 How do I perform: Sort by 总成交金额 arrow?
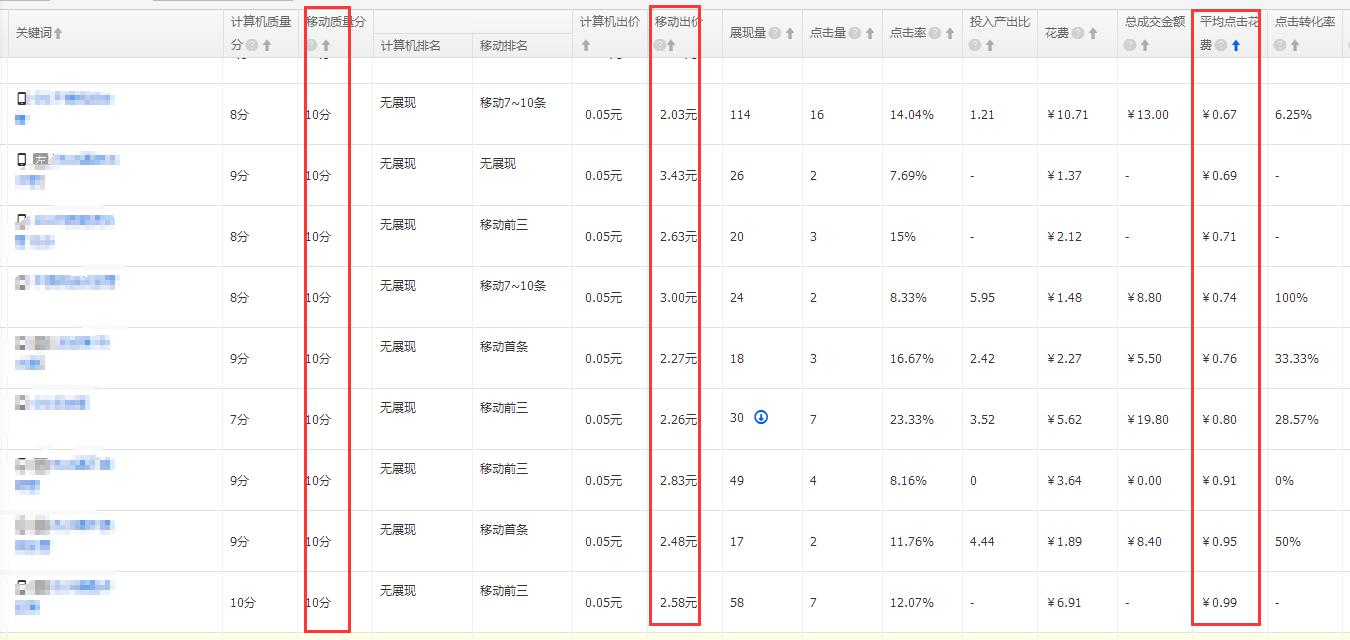coord(1146,45)
